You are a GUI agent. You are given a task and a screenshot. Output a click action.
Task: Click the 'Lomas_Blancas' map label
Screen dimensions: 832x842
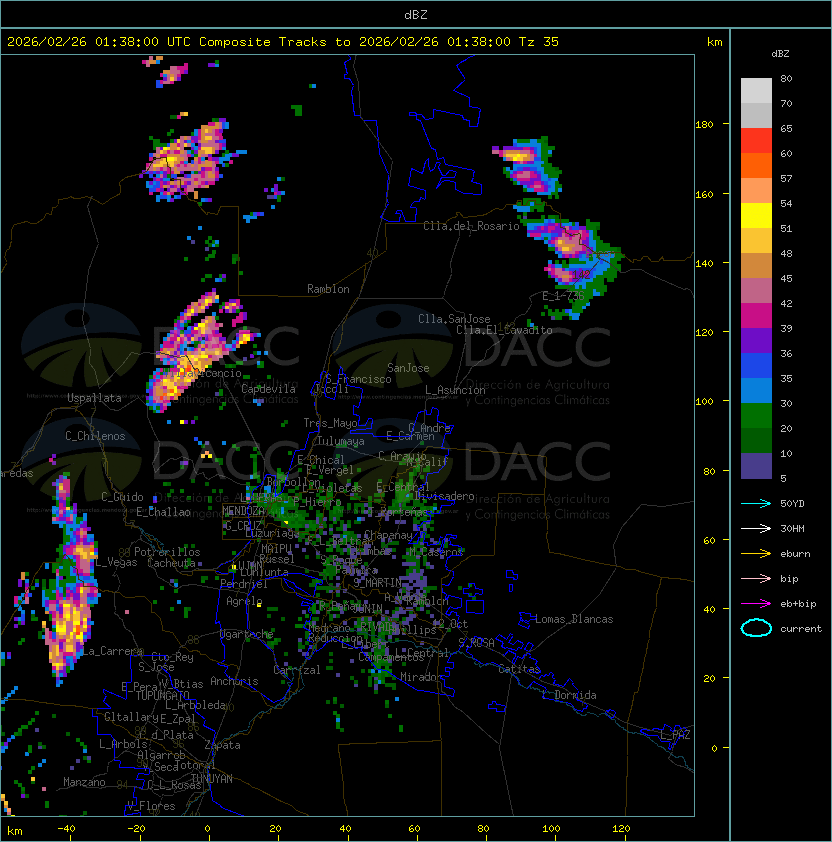pos(574,619)
